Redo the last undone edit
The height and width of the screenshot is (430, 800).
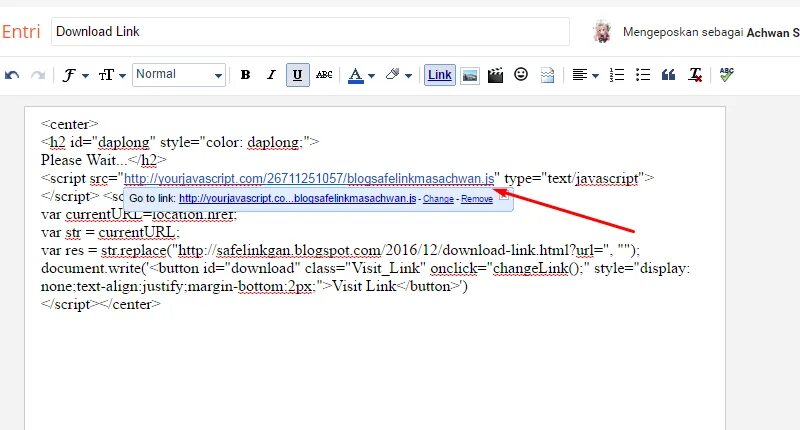[38, 75]
